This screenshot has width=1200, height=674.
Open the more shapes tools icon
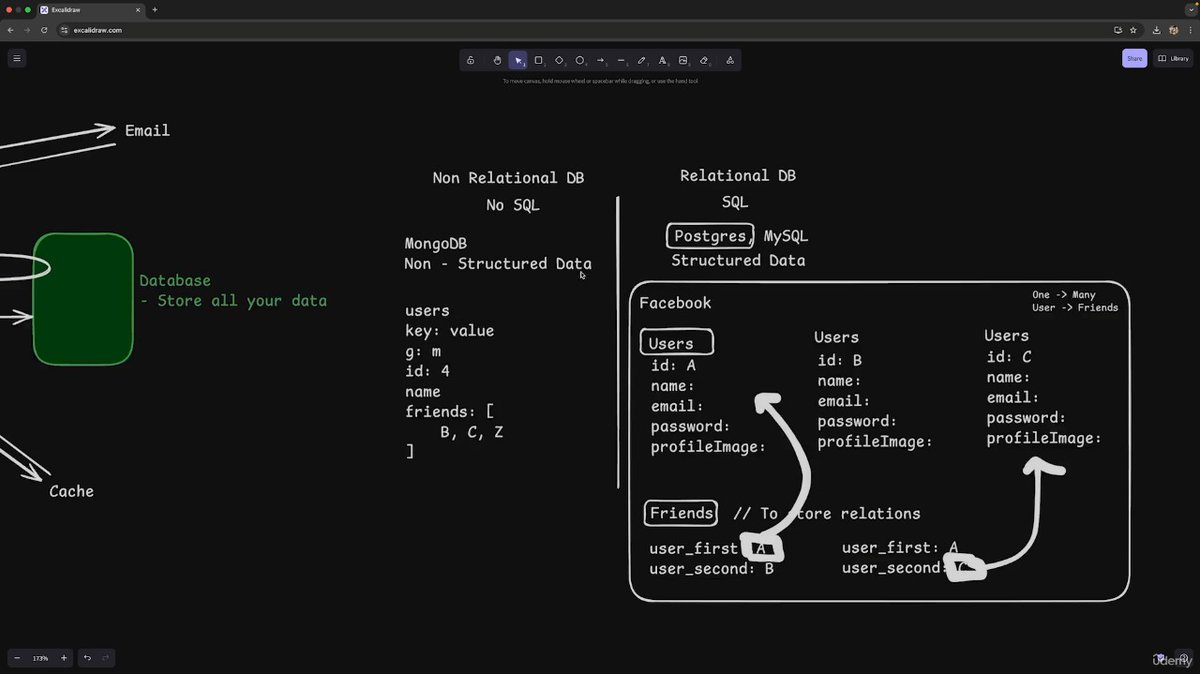coord(730,60)
